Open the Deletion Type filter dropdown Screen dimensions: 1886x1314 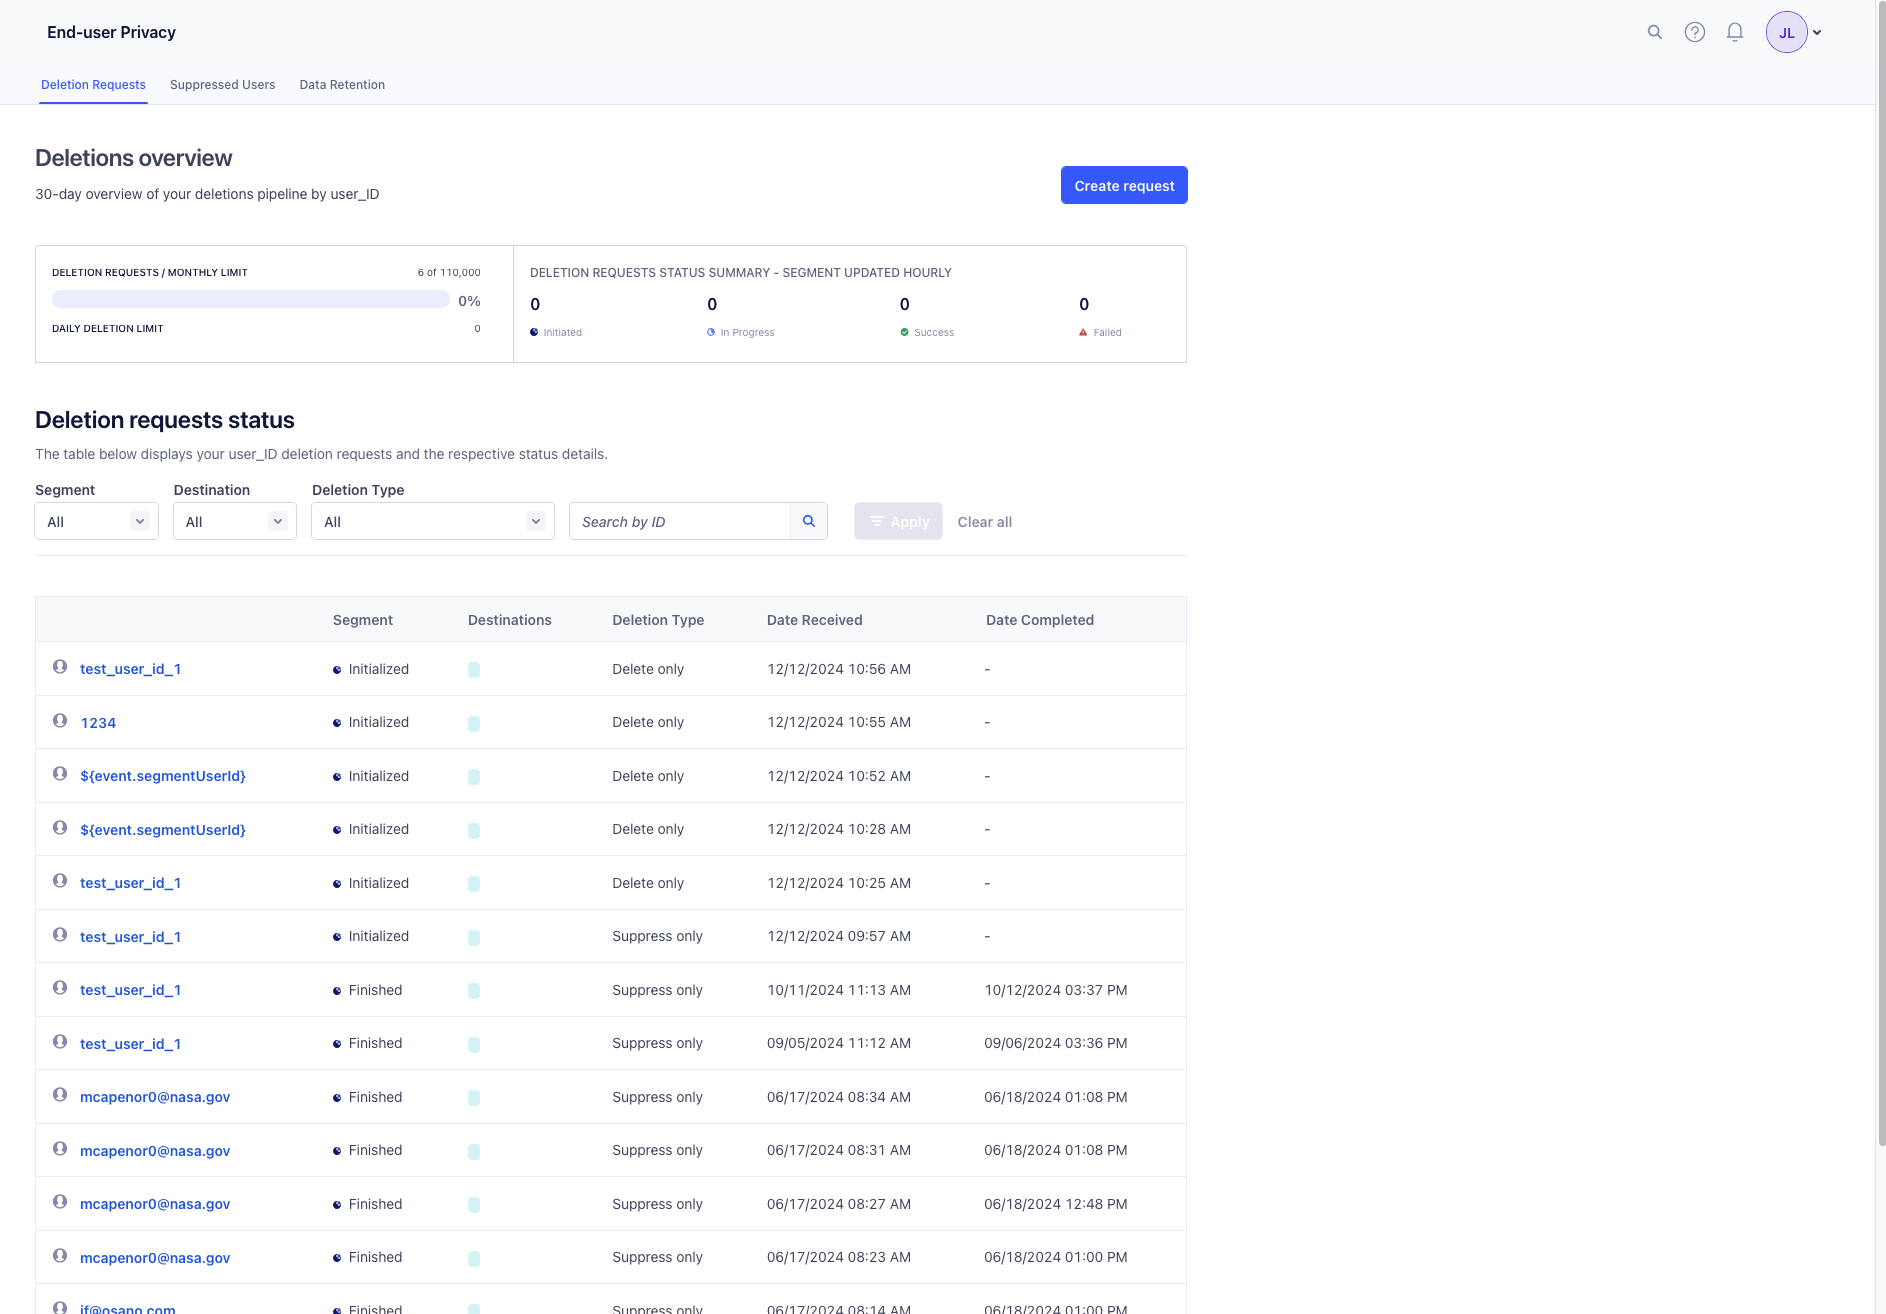[x=432, y=522]
